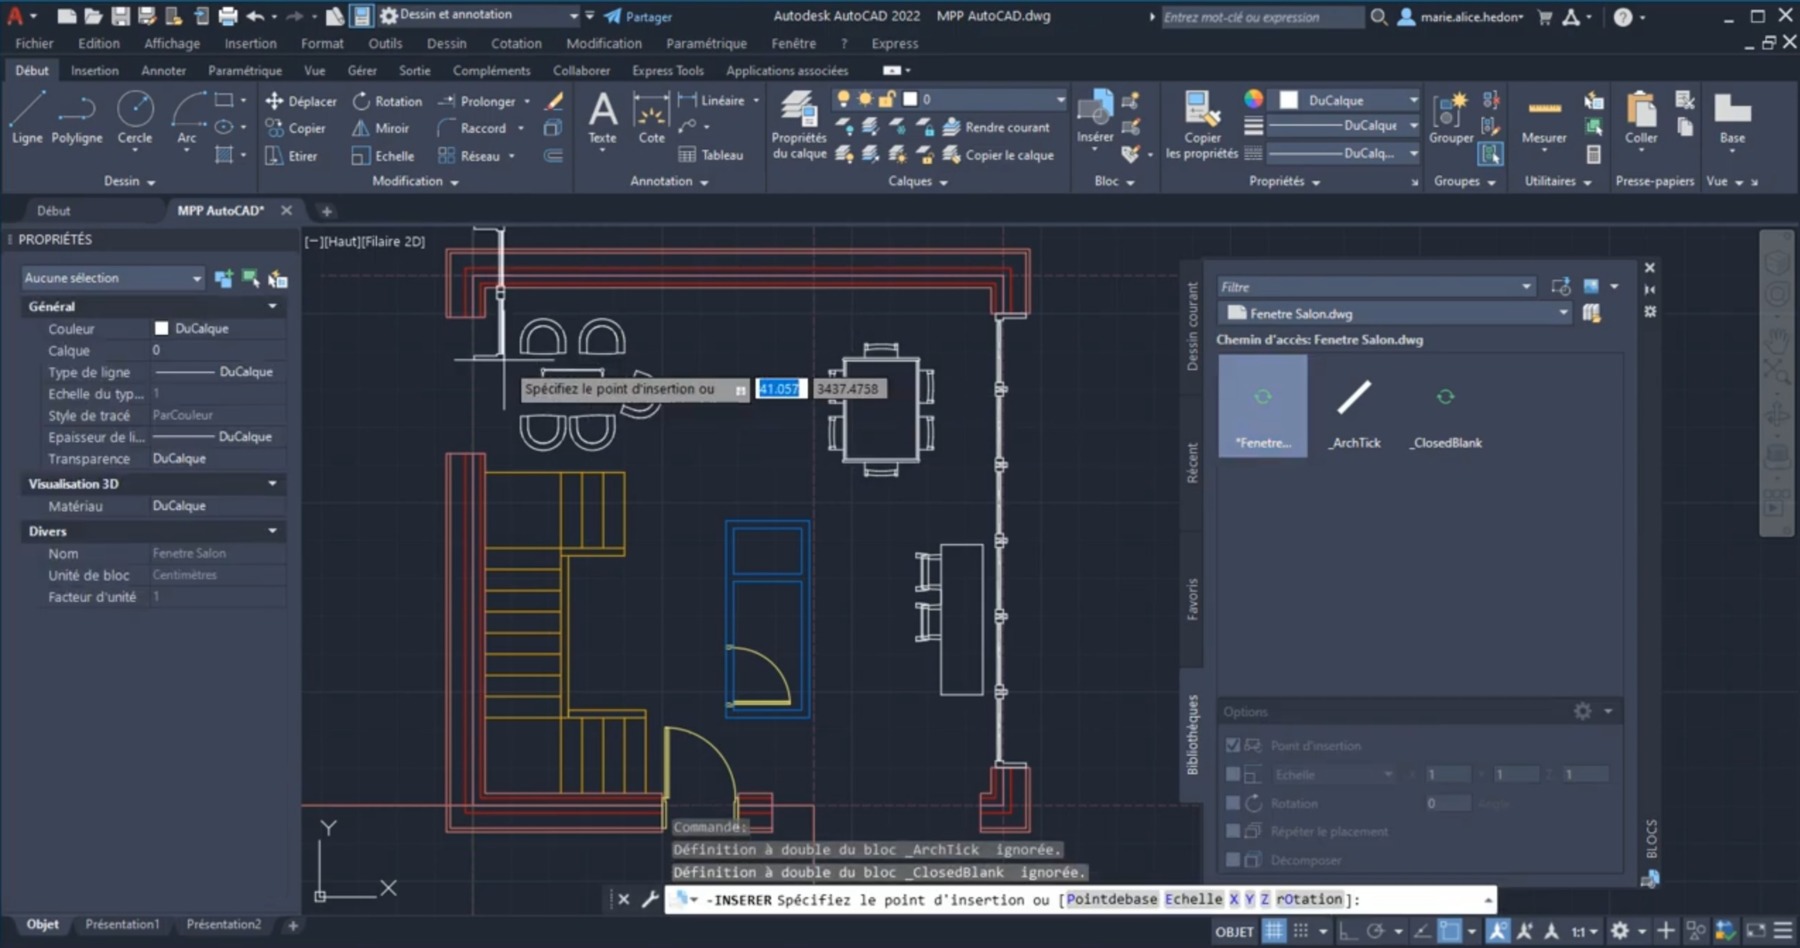Image resolution: width=1800 pixels, height=948 pixels.
Task: Select the Ligne drawing tool
Action: coord(27,118)
